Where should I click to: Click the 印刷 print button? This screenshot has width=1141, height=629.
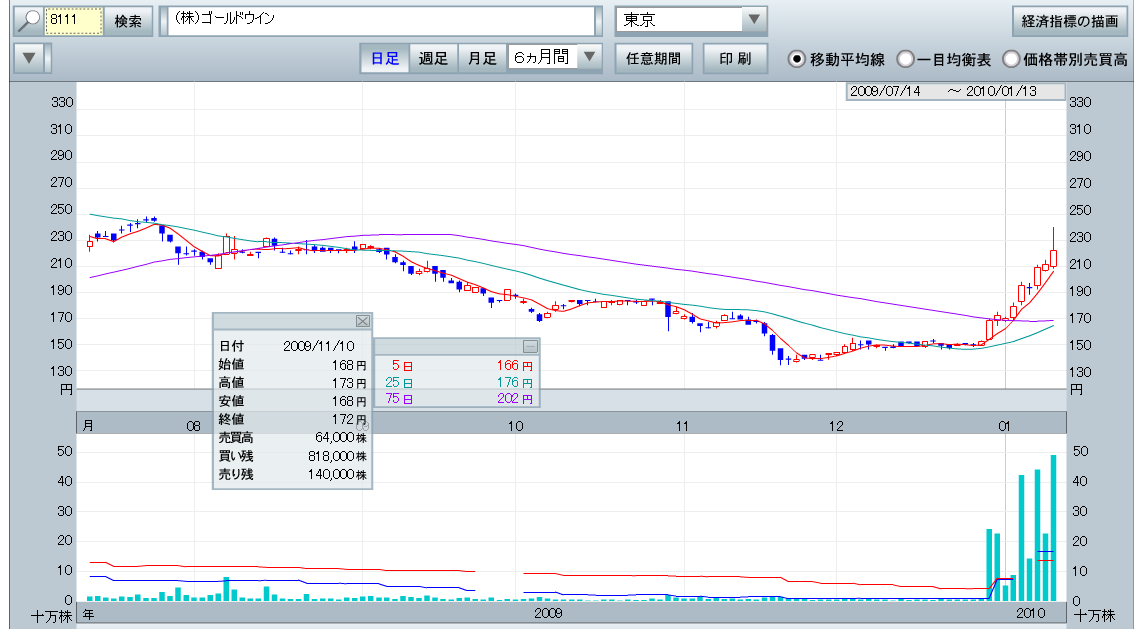click(734, 58)
